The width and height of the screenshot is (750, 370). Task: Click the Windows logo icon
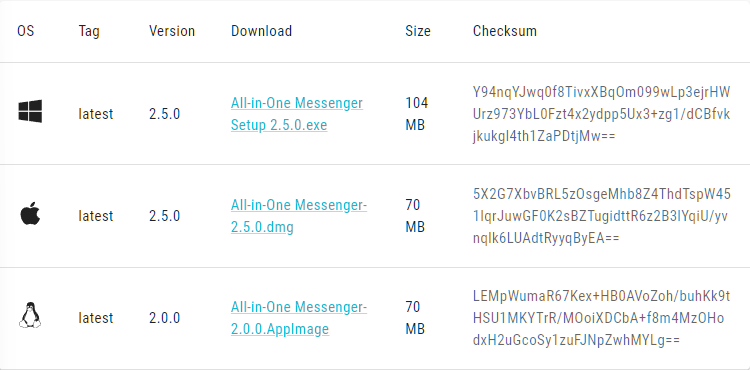(x=30, y=111)
